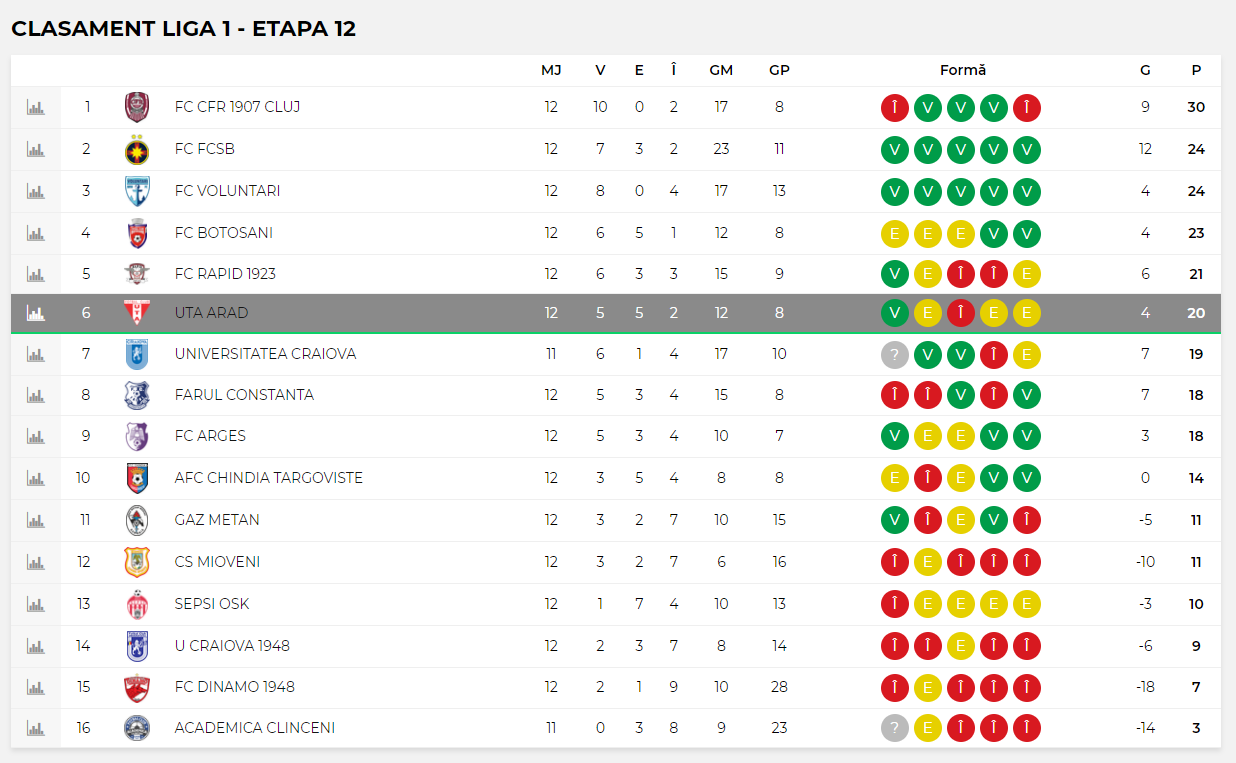Click the FC Voluntari team crest
1236x763 pixels.
pyautogui.click(x=137, y=191)
